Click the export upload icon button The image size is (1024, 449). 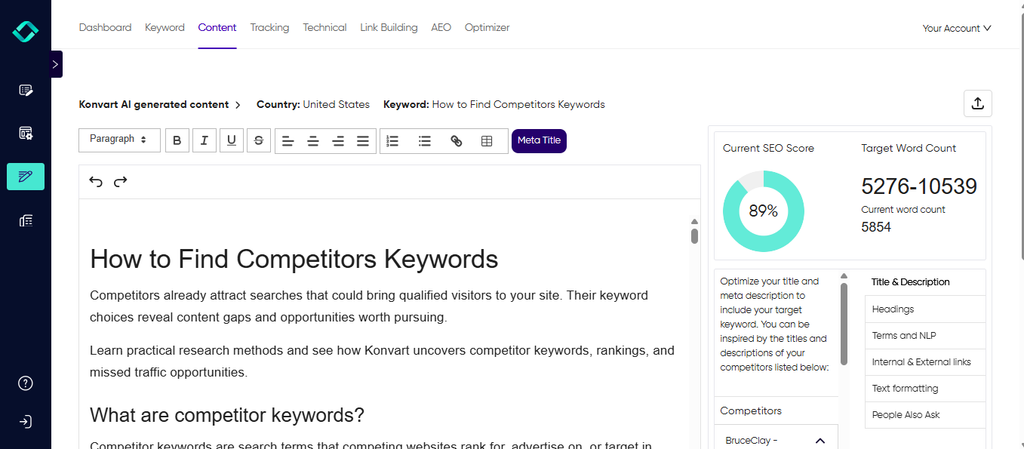[x=978, y=104]
